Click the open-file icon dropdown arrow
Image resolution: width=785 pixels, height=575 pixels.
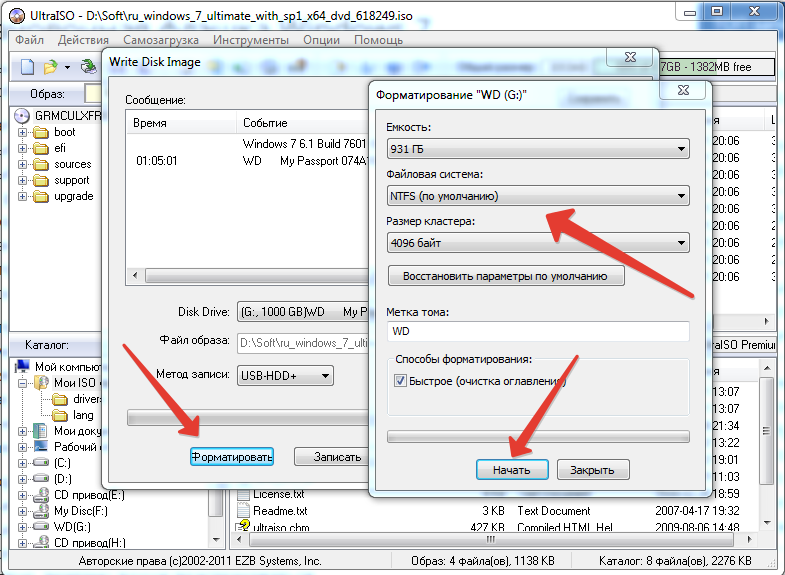click(67, 67)
